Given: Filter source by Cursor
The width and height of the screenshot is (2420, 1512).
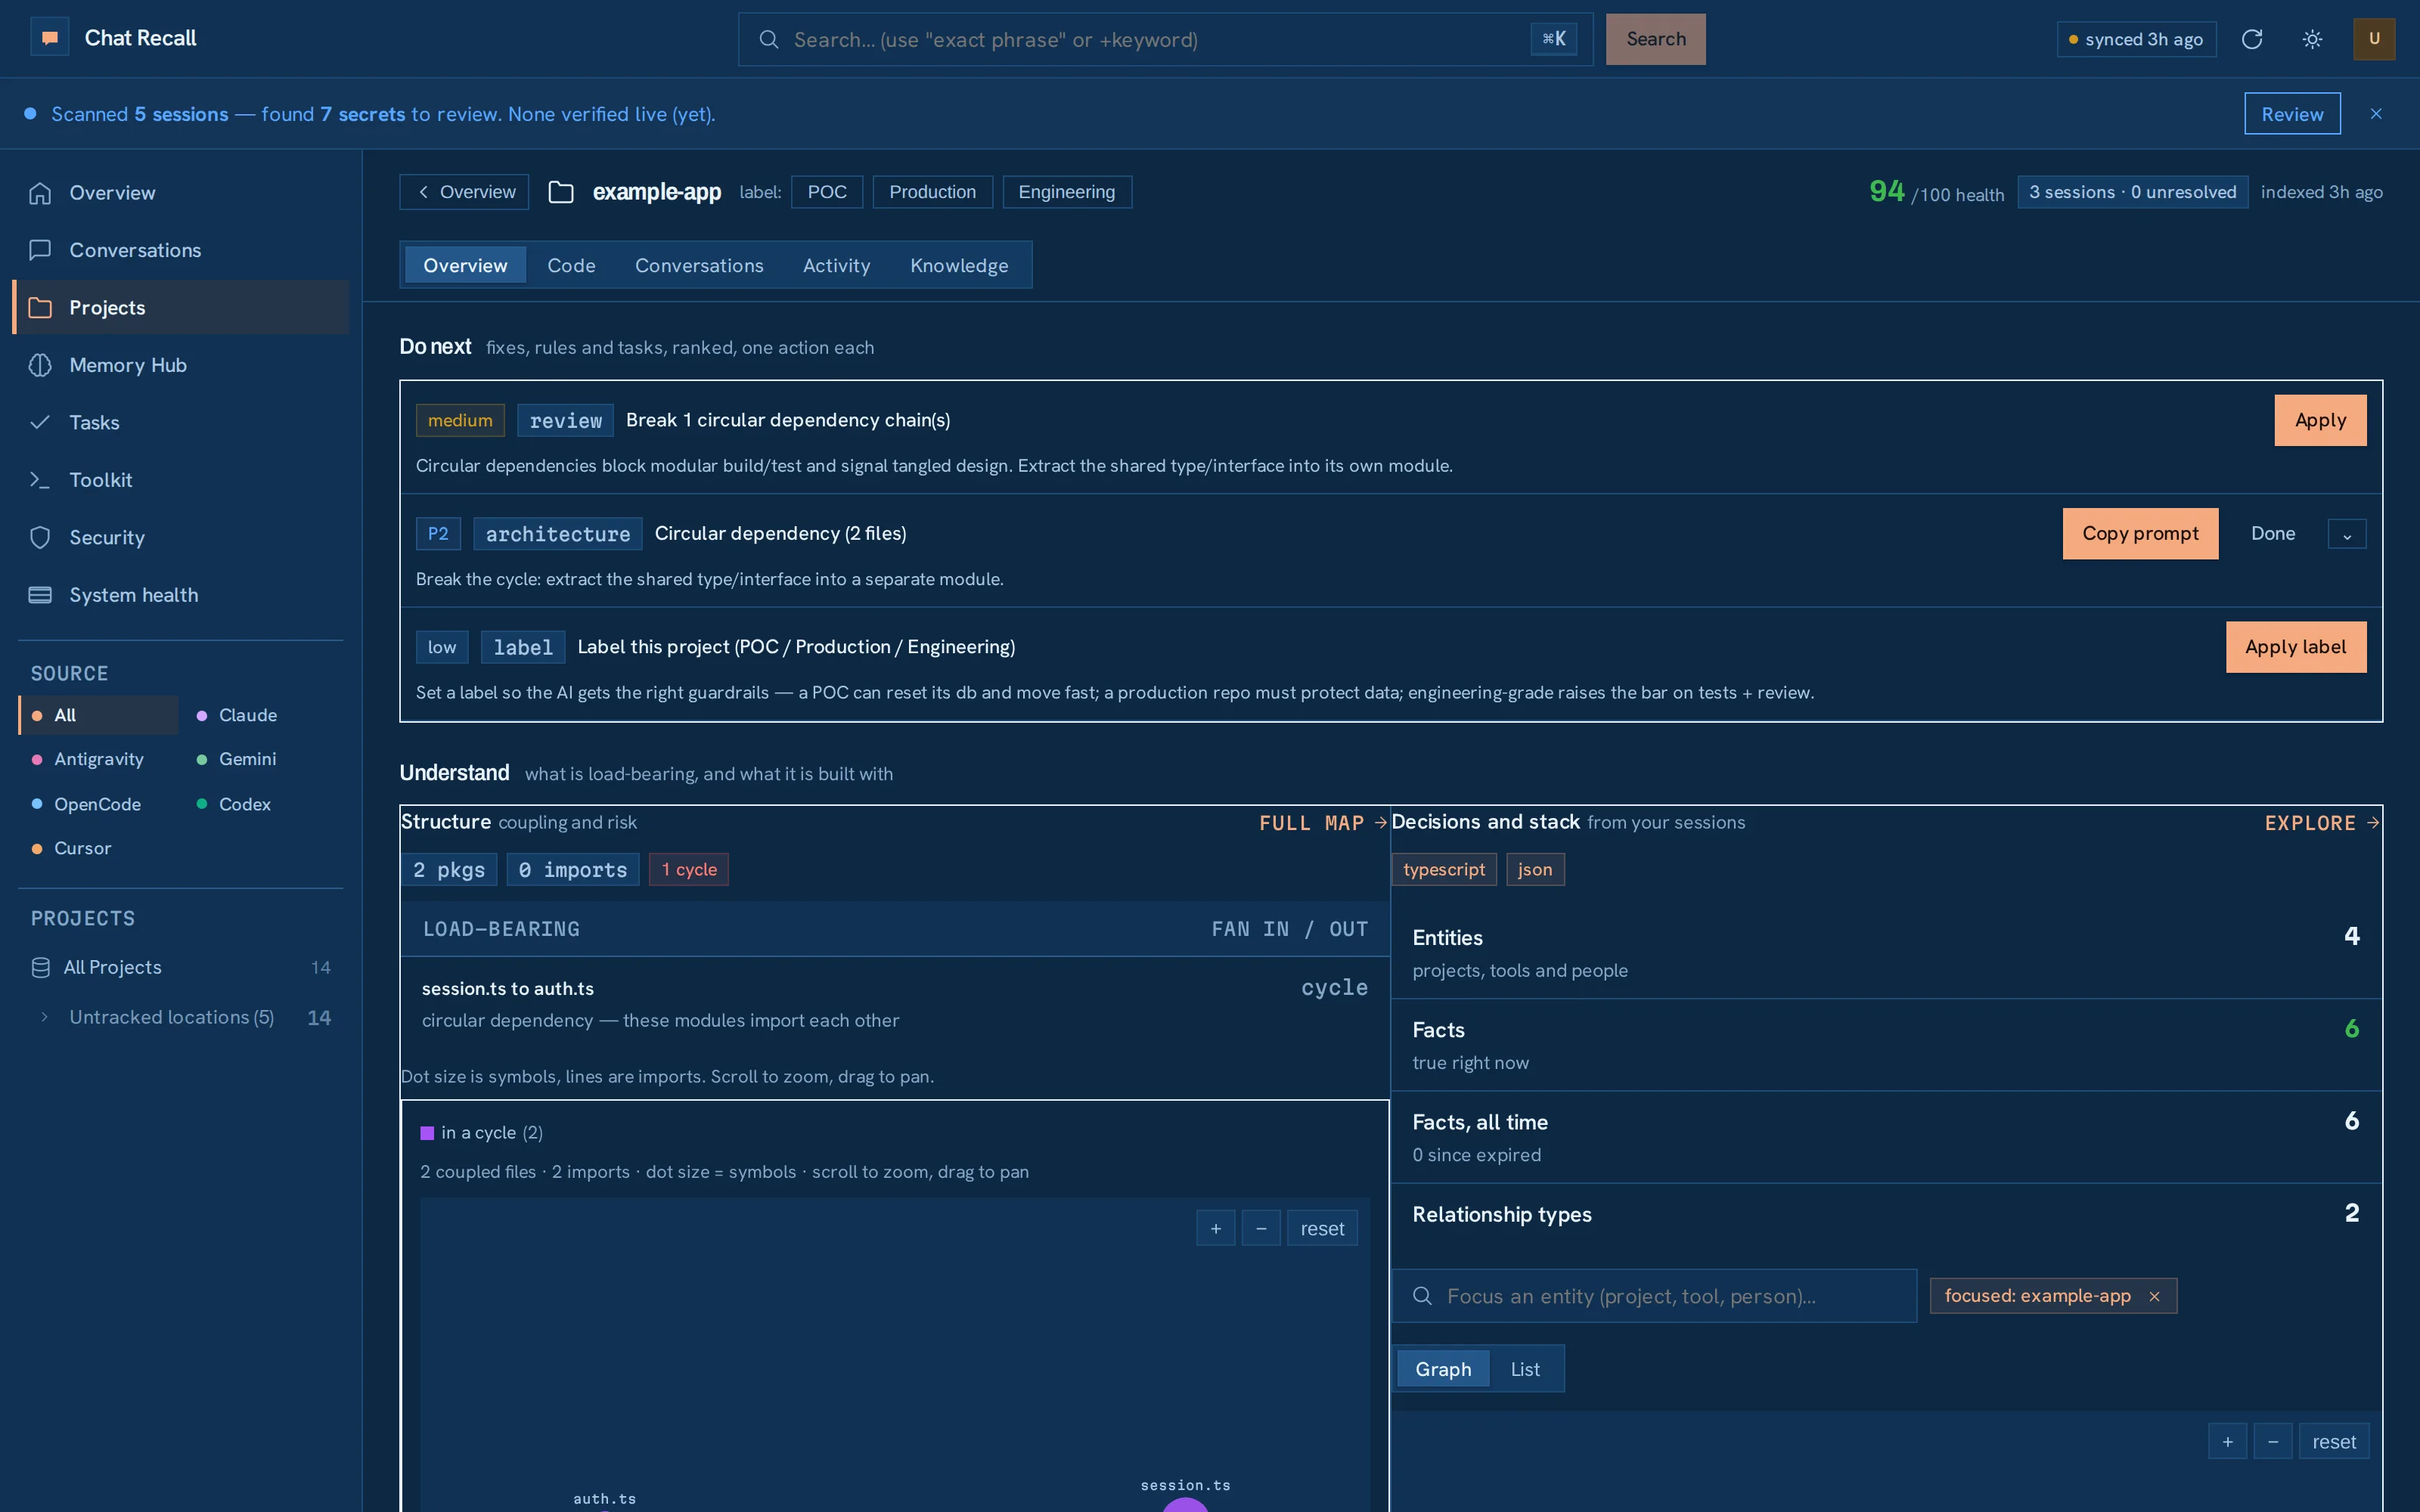Looking at the screenshot, I should click(x=98, y=848).
